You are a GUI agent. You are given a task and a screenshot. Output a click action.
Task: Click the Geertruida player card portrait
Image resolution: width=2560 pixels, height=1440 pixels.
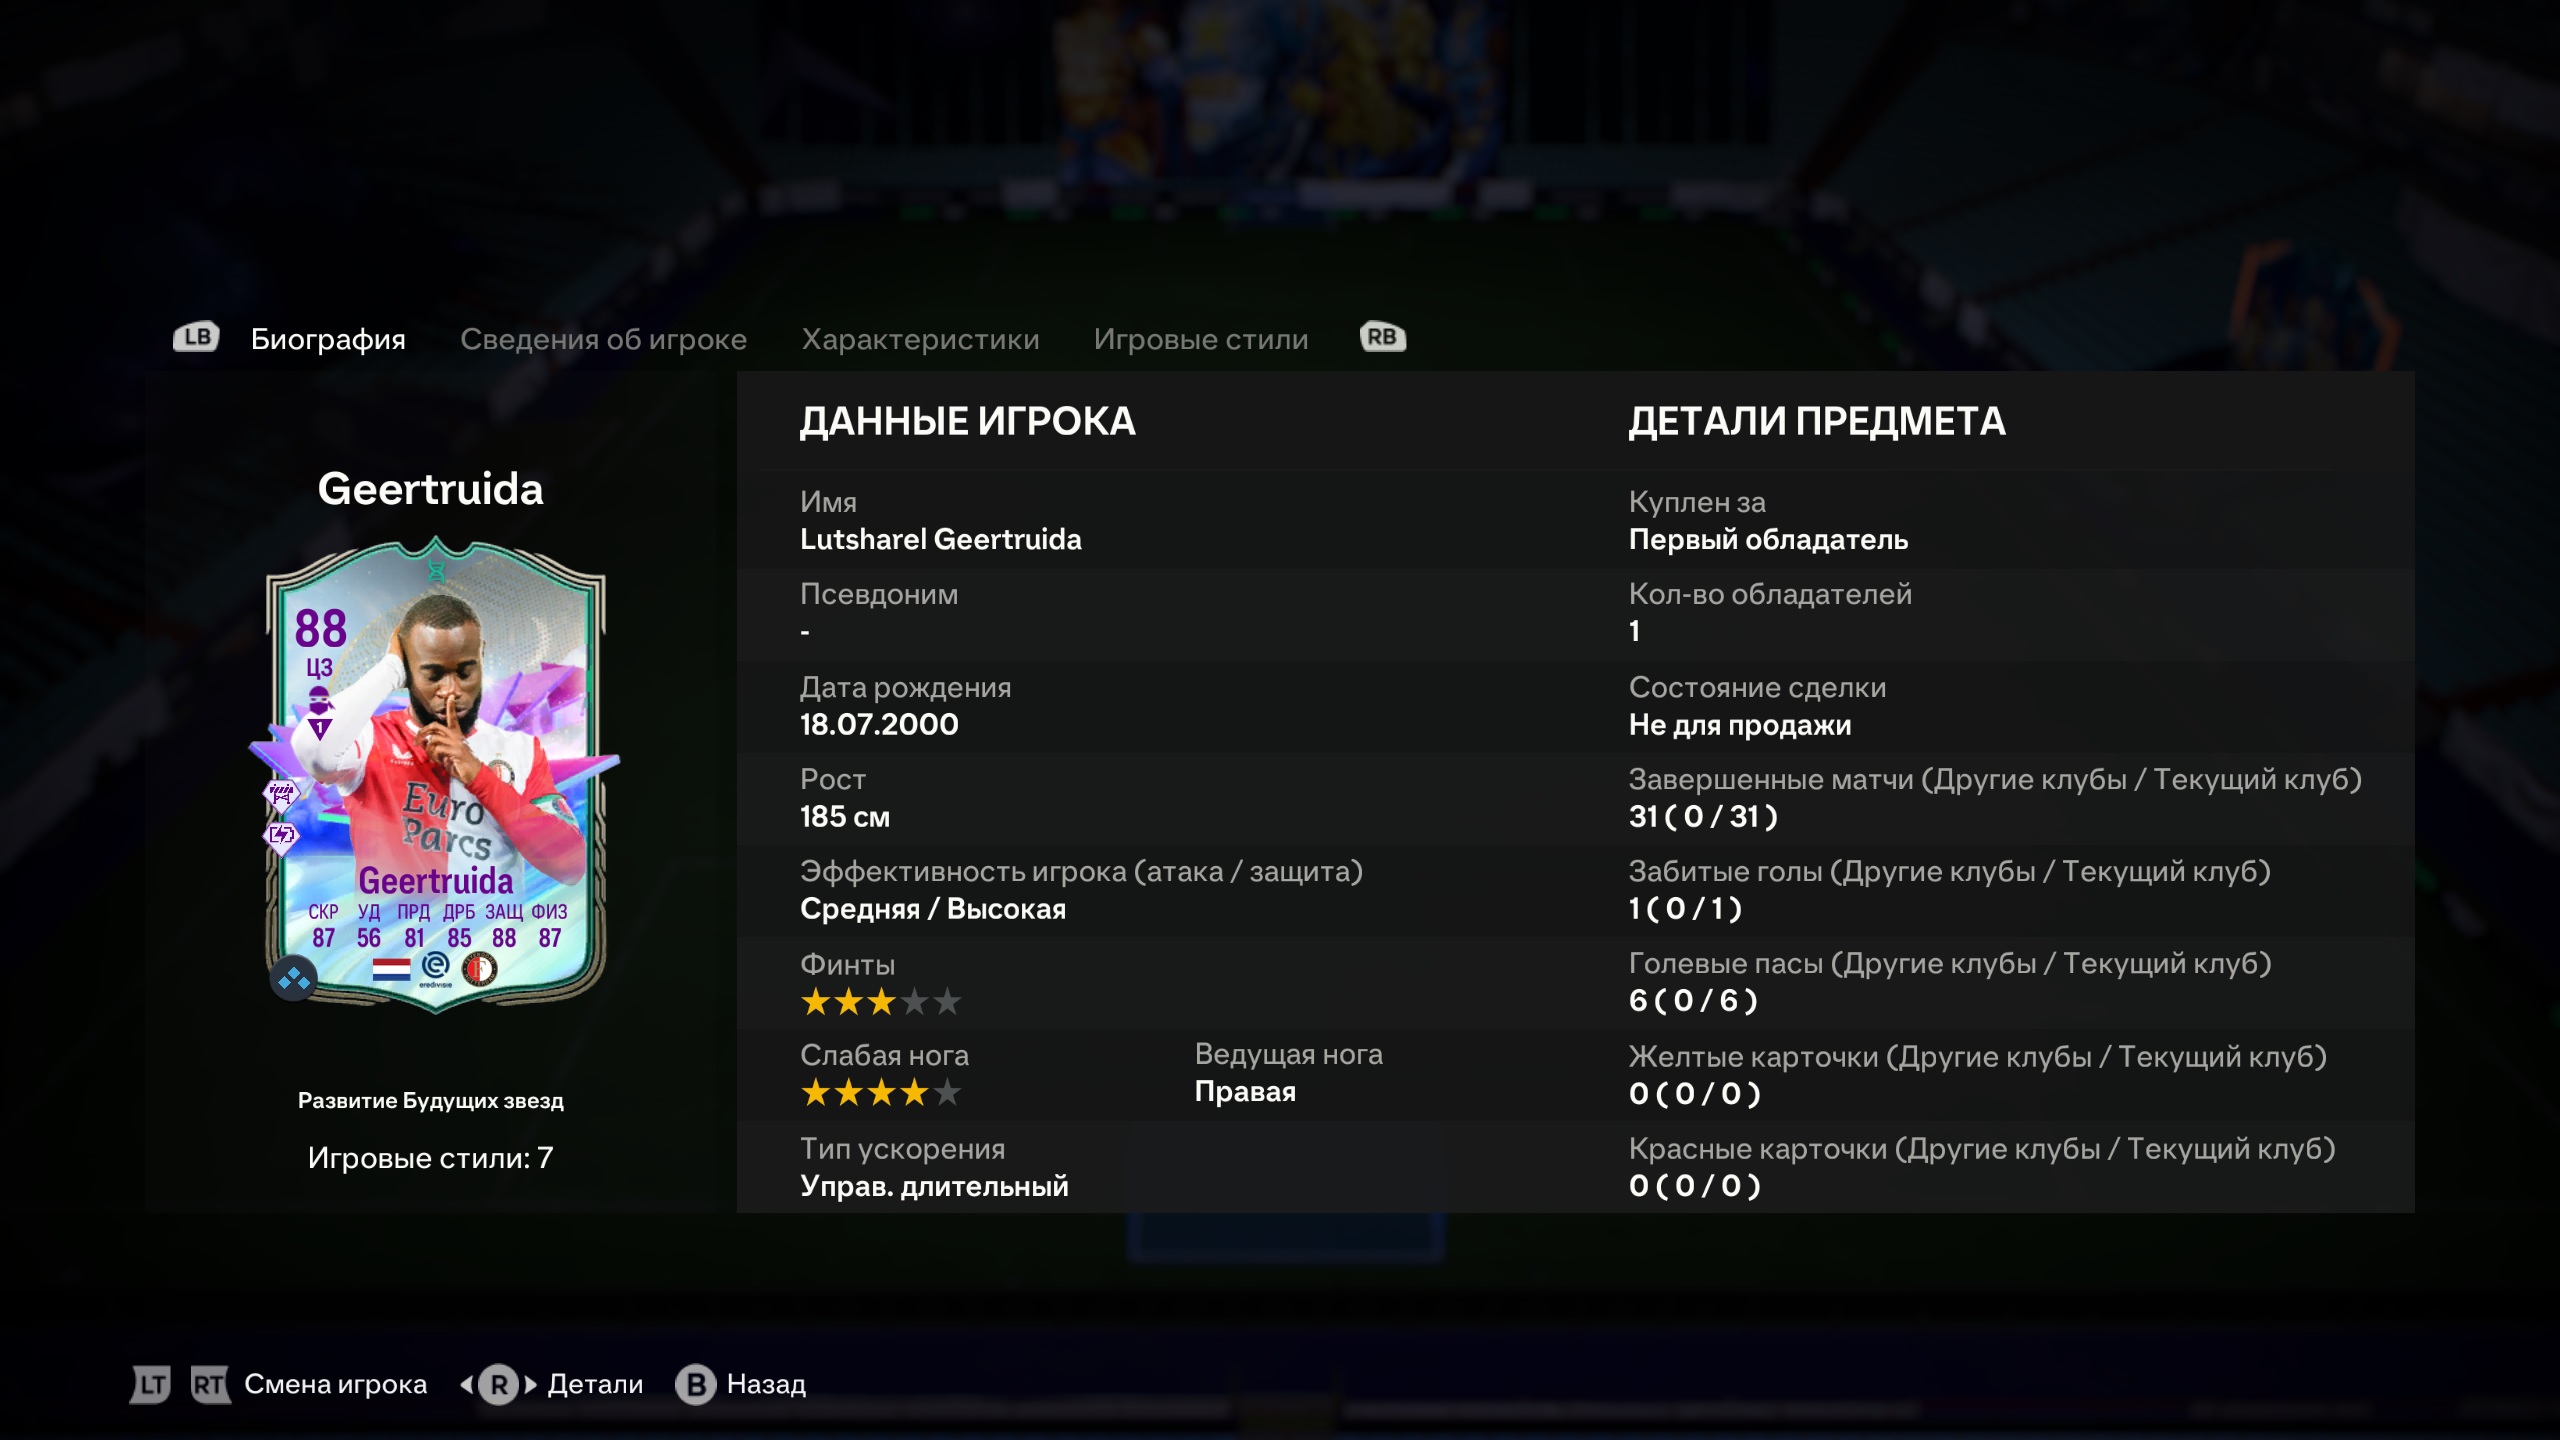pyautogui.click(x=436, y=775)
